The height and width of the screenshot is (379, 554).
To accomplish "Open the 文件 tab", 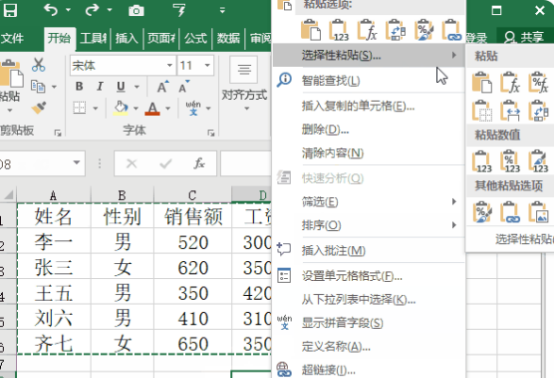I will (12, 38).
